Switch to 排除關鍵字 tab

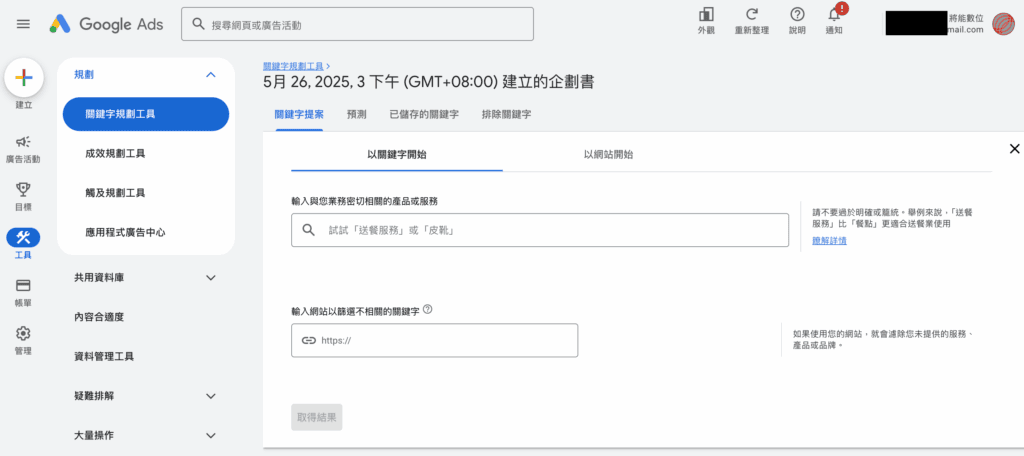click(x=506, y=114)
